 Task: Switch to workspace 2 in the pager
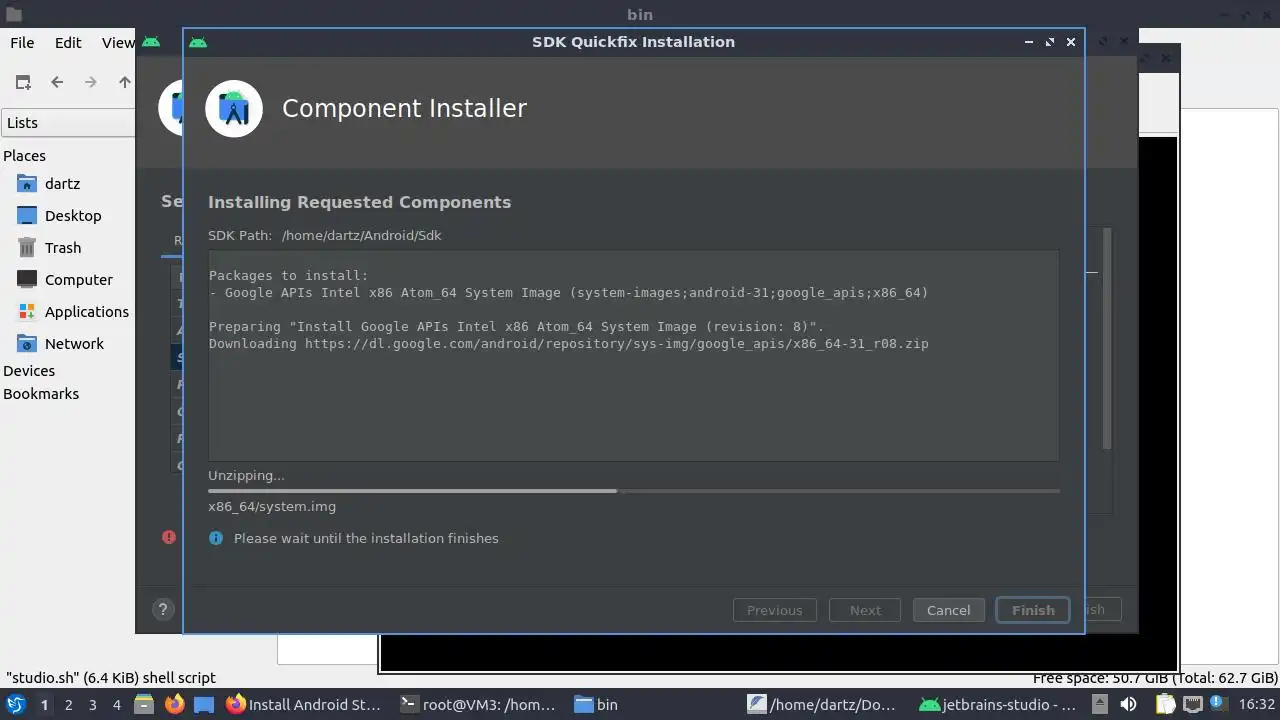pos(68,704)
